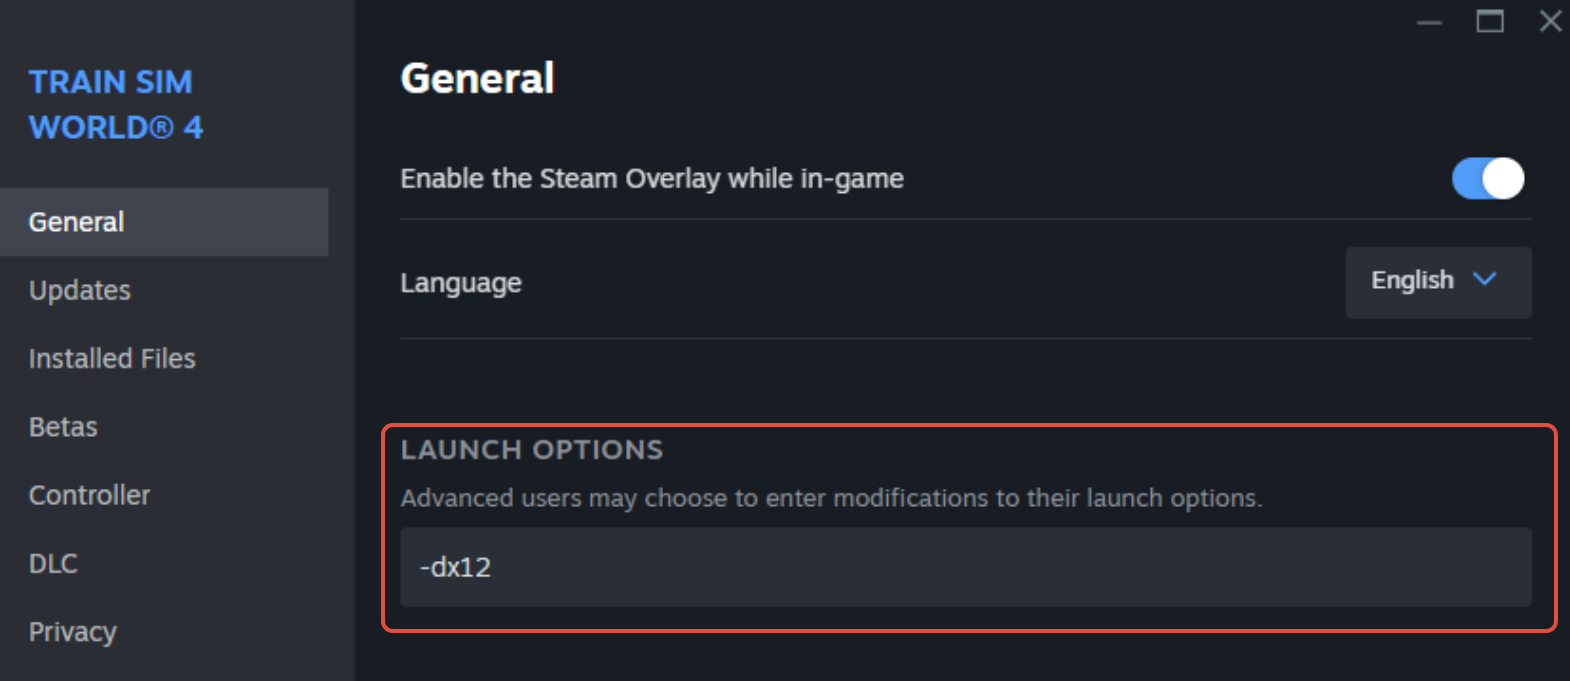Show the DLC tab
Viewport: 1570px width, 681px height.
click(53, 563)
